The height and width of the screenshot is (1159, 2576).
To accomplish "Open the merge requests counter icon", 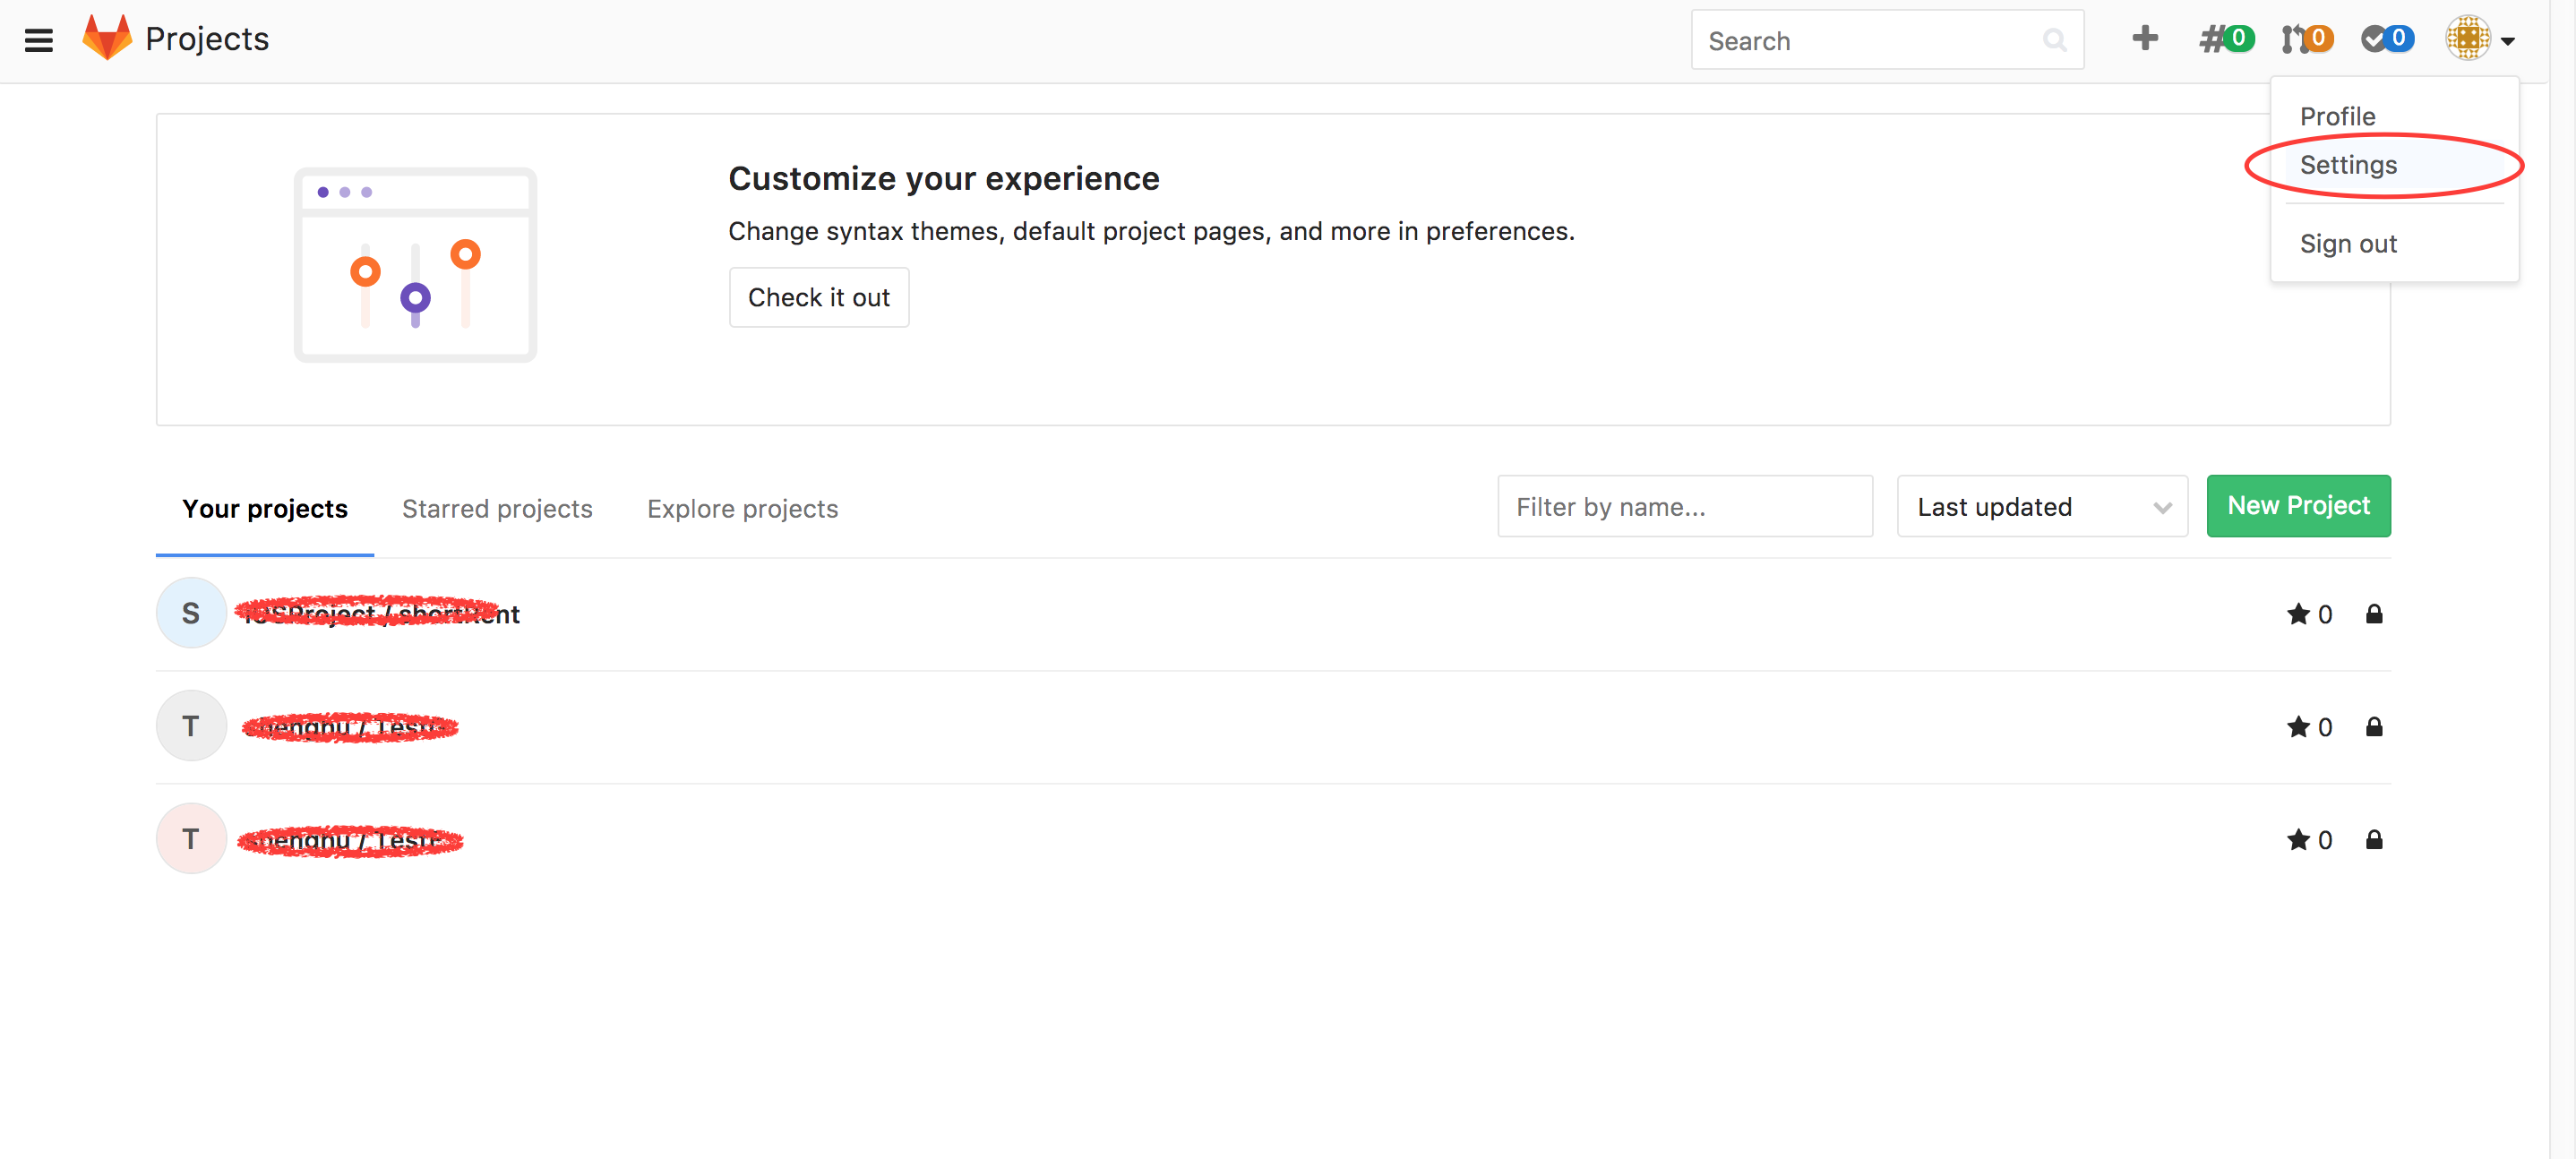I will point(2306,39).
